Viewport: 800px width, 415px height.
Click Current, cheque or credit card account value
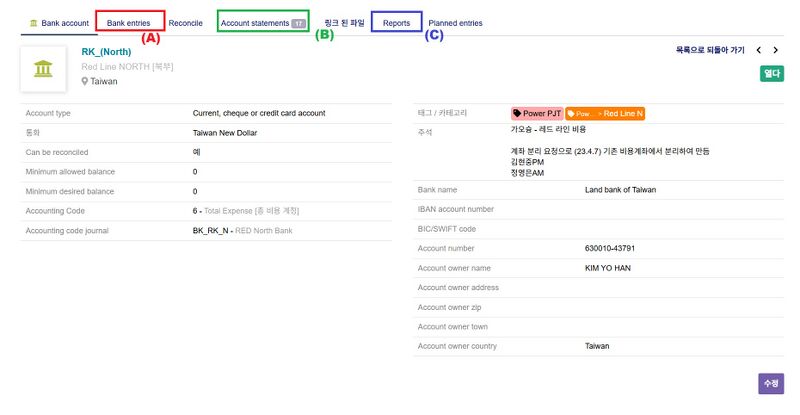[x=259, y=113]
